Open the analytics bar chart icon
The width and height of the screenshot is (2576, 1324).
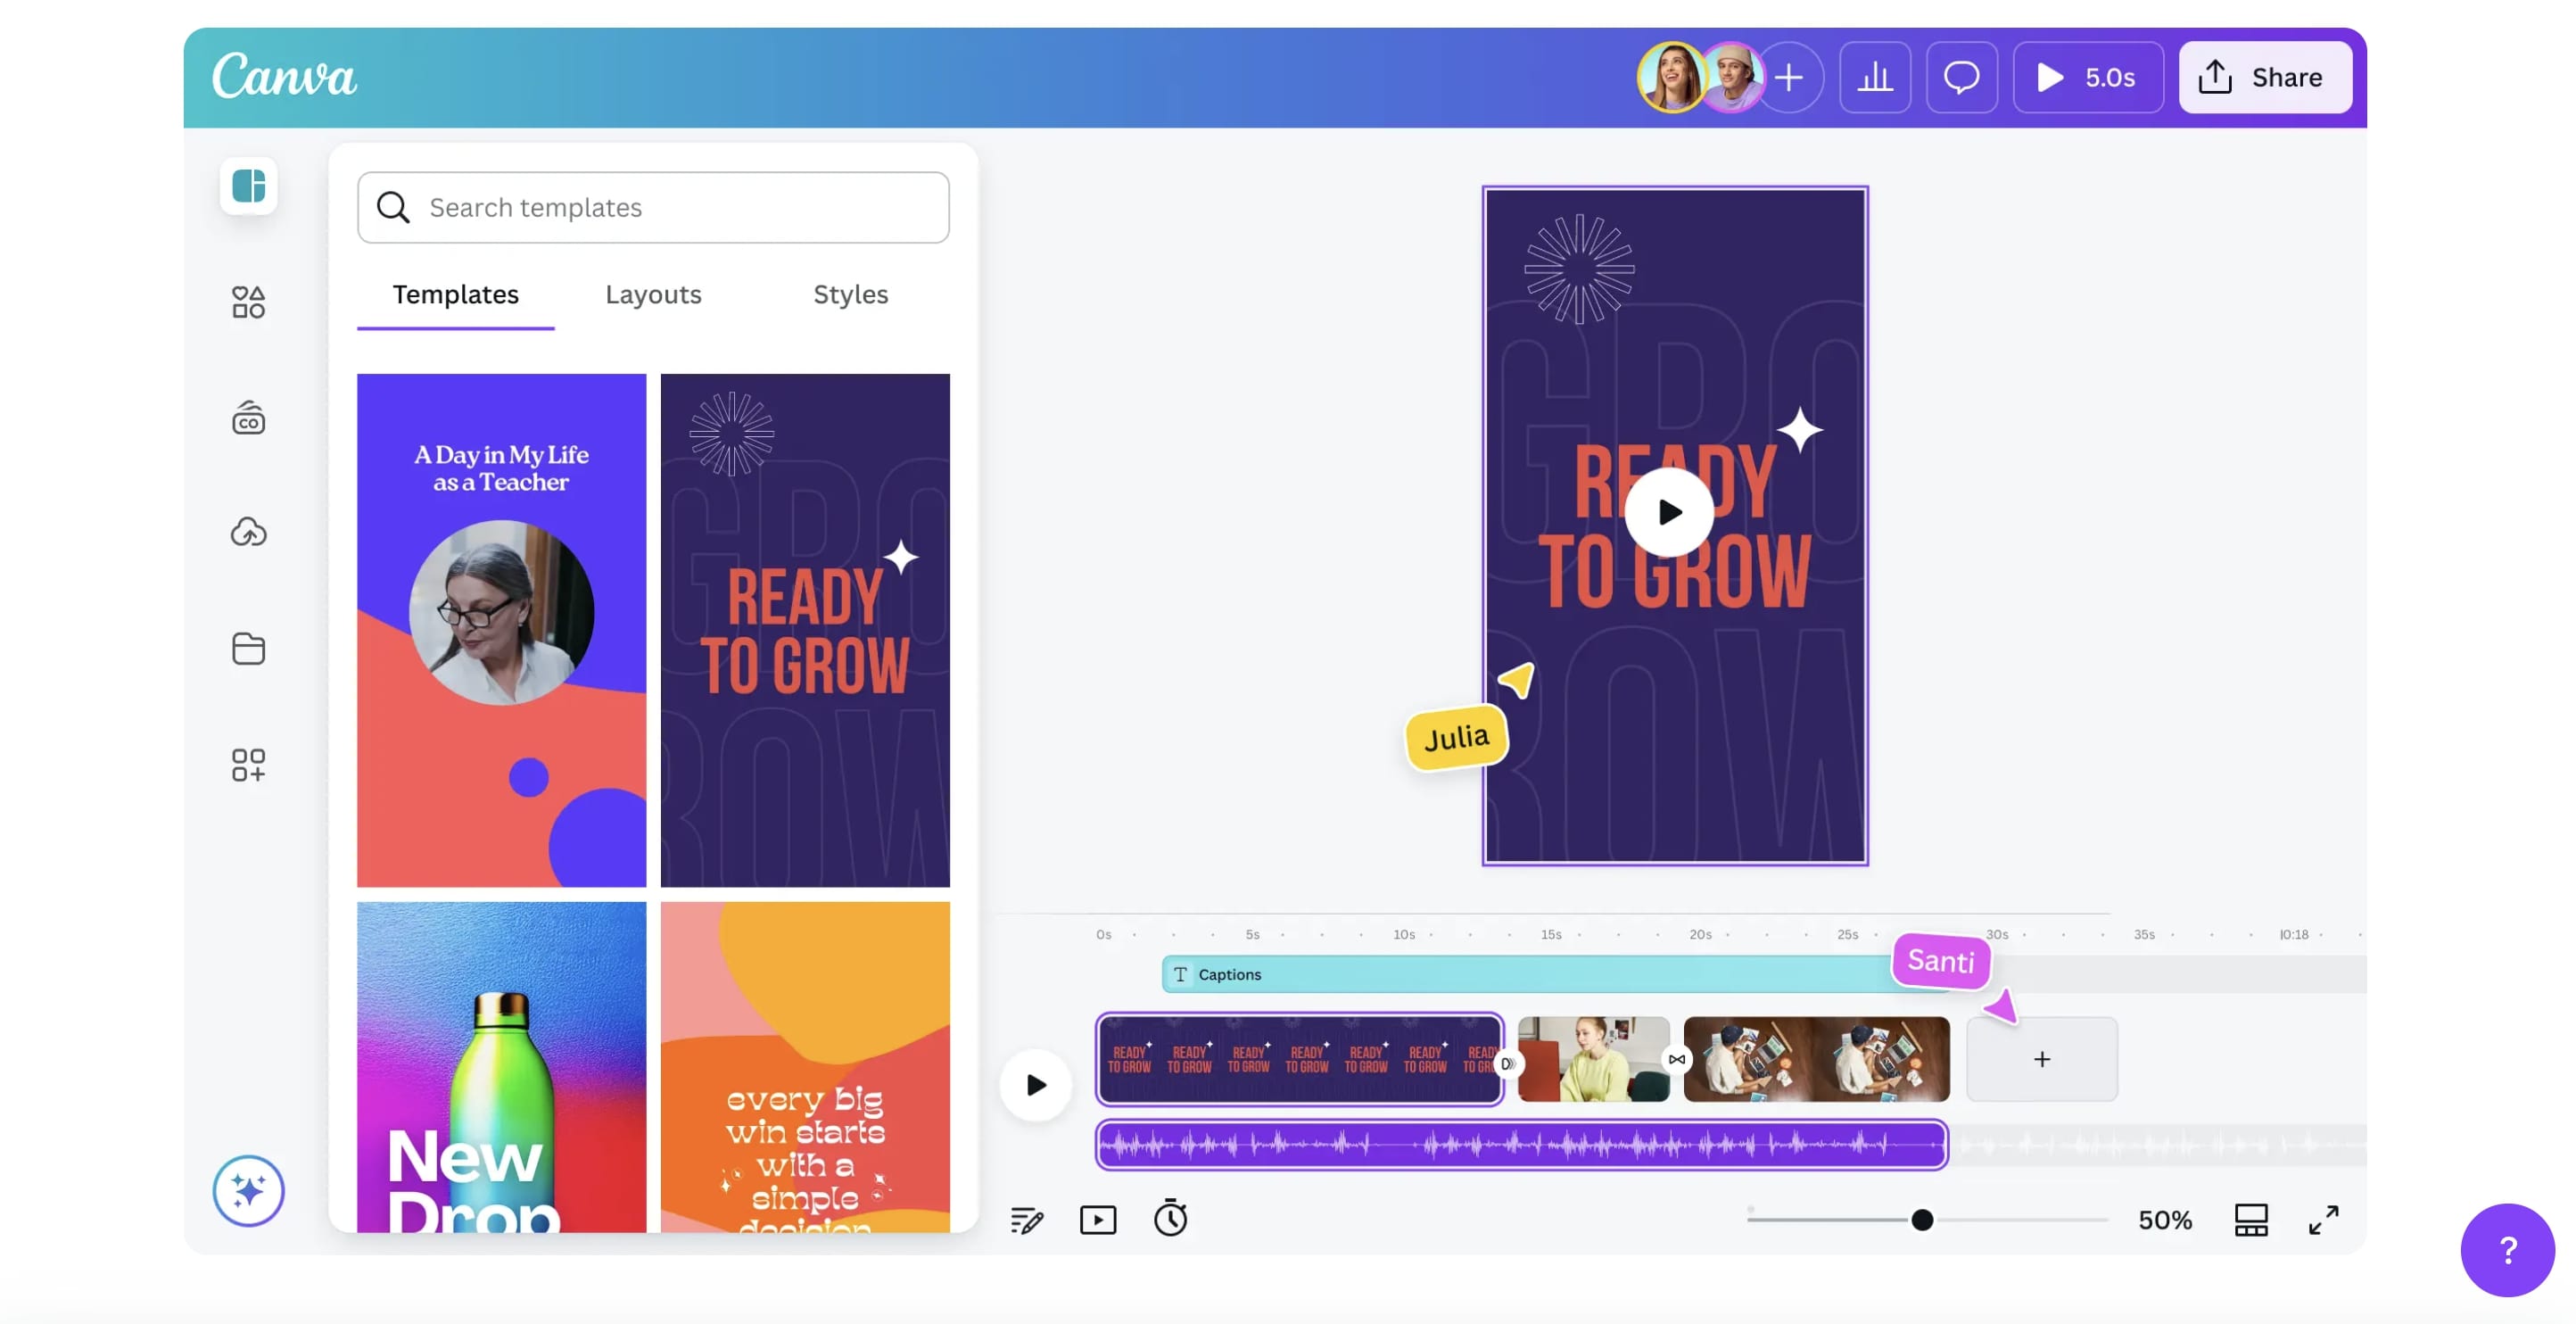[x=1874, y=77]
